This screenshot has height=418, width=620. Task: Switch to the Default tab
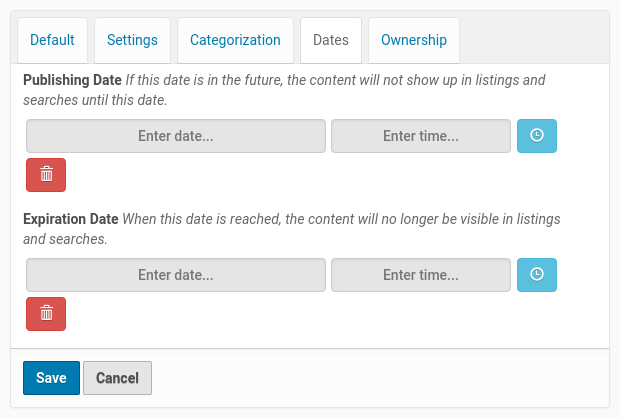52,41
